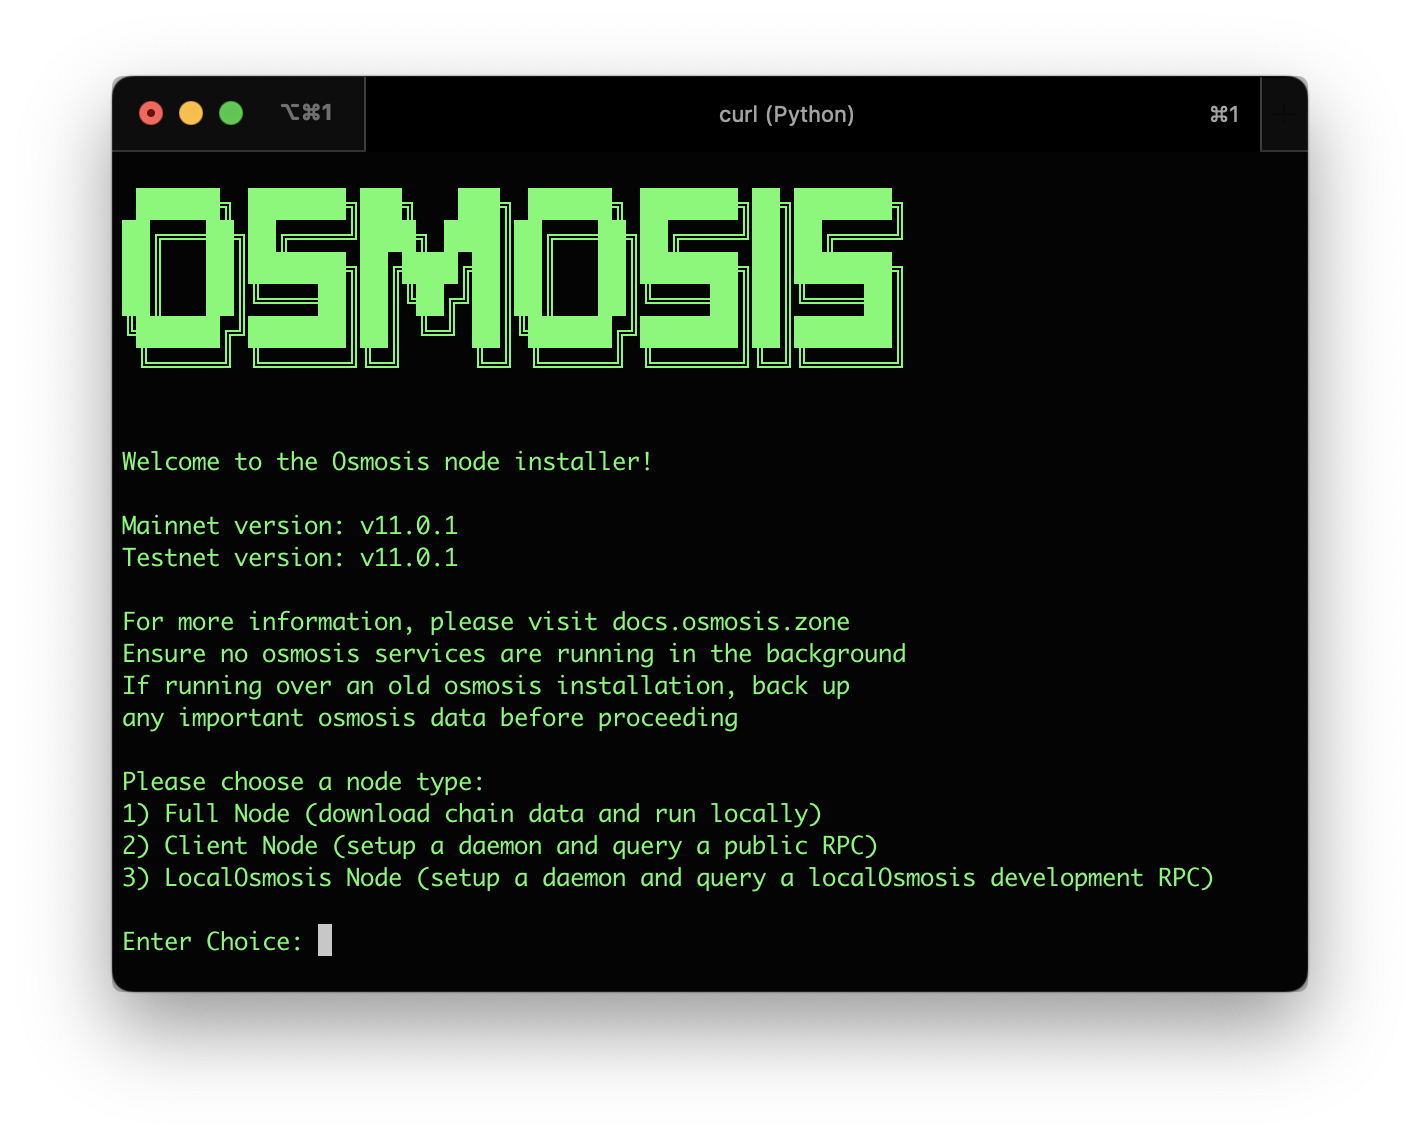Screen dimensions: 1420x1140
Task: Click the yellow minimize window button
Action: coord(191,114)
